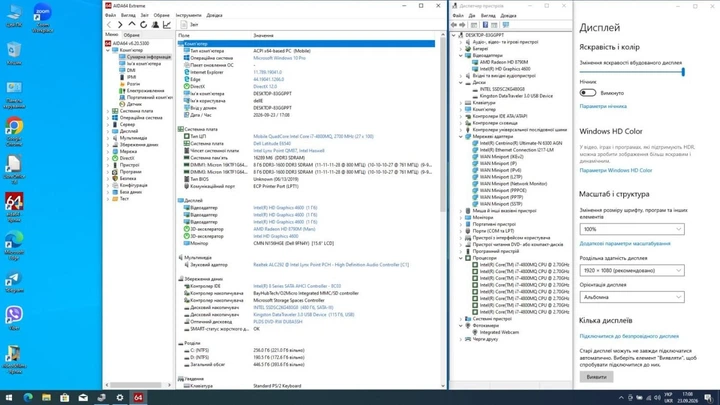Select AMD Radeon HD 8790M in Device Manager
Viewport: 720px width, 405px height.
click(x=503, y=62)
